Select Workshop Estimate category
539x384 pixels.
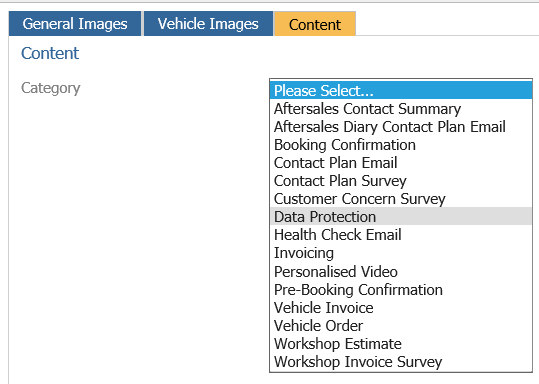[401, 344]
